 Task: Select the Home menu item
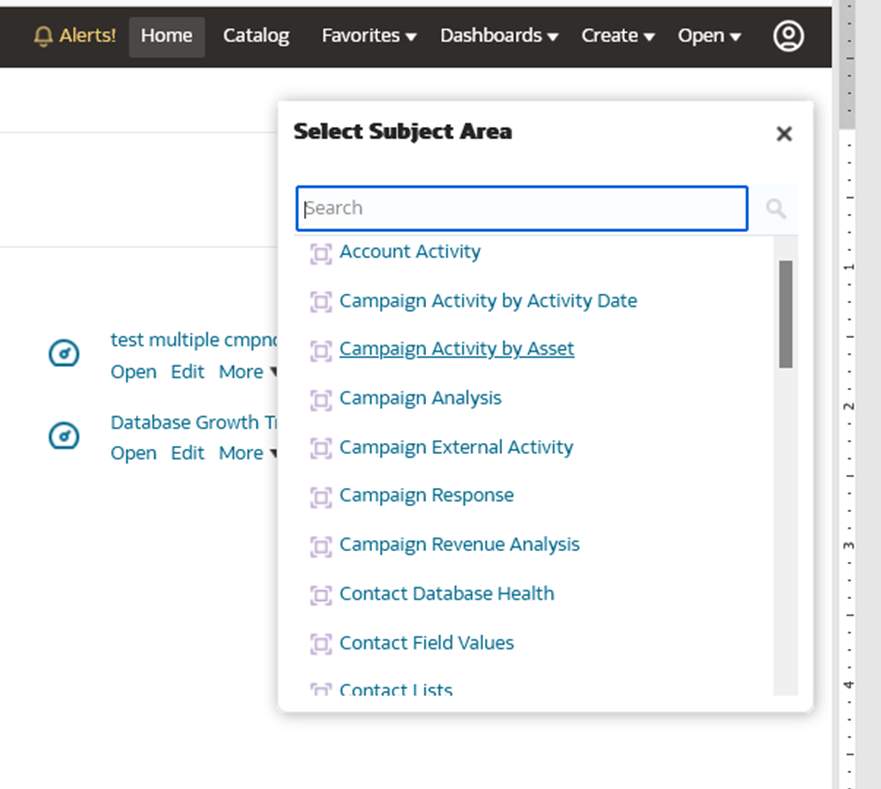[x=166, y=35]
